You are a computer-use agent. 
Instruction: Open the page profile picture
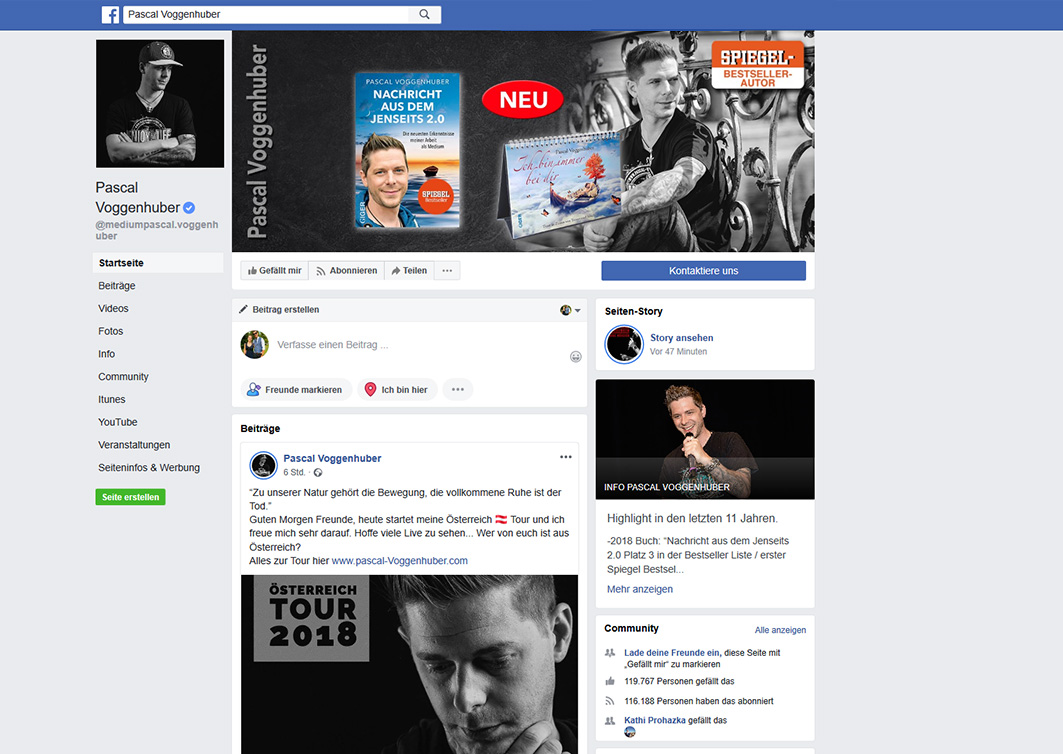pyautogui.click(x=160, y=104)
